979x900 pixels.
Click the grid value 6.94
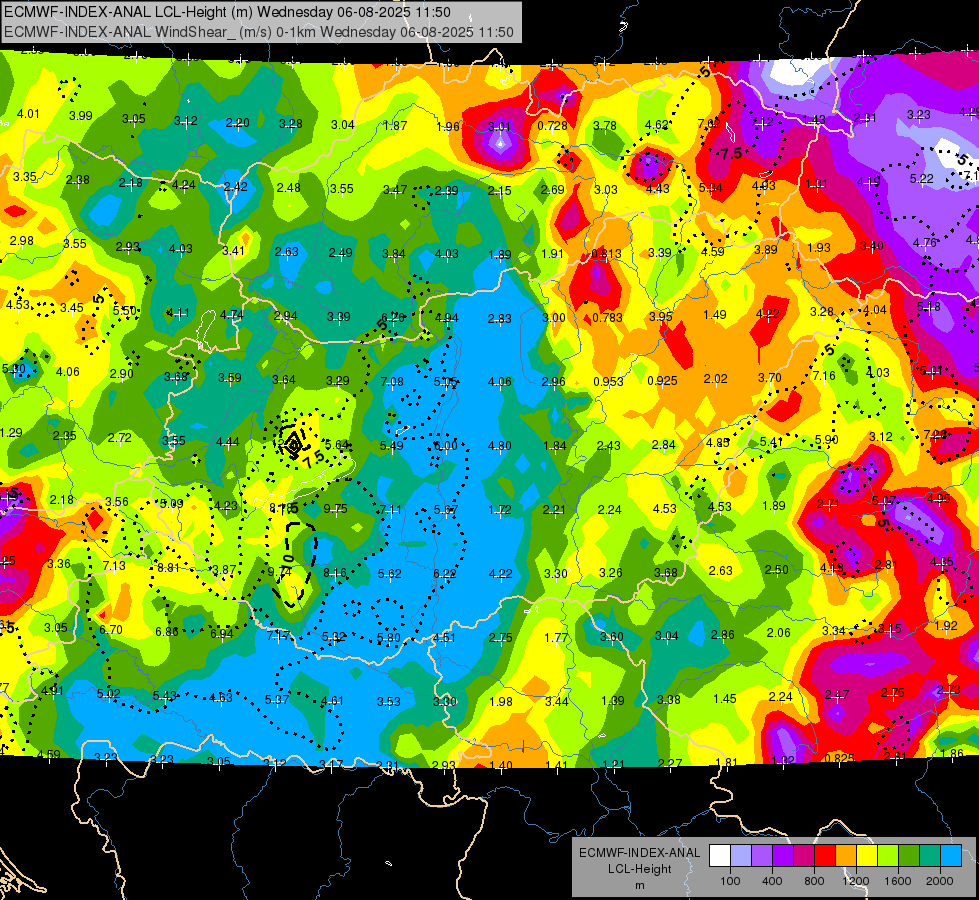222,633
